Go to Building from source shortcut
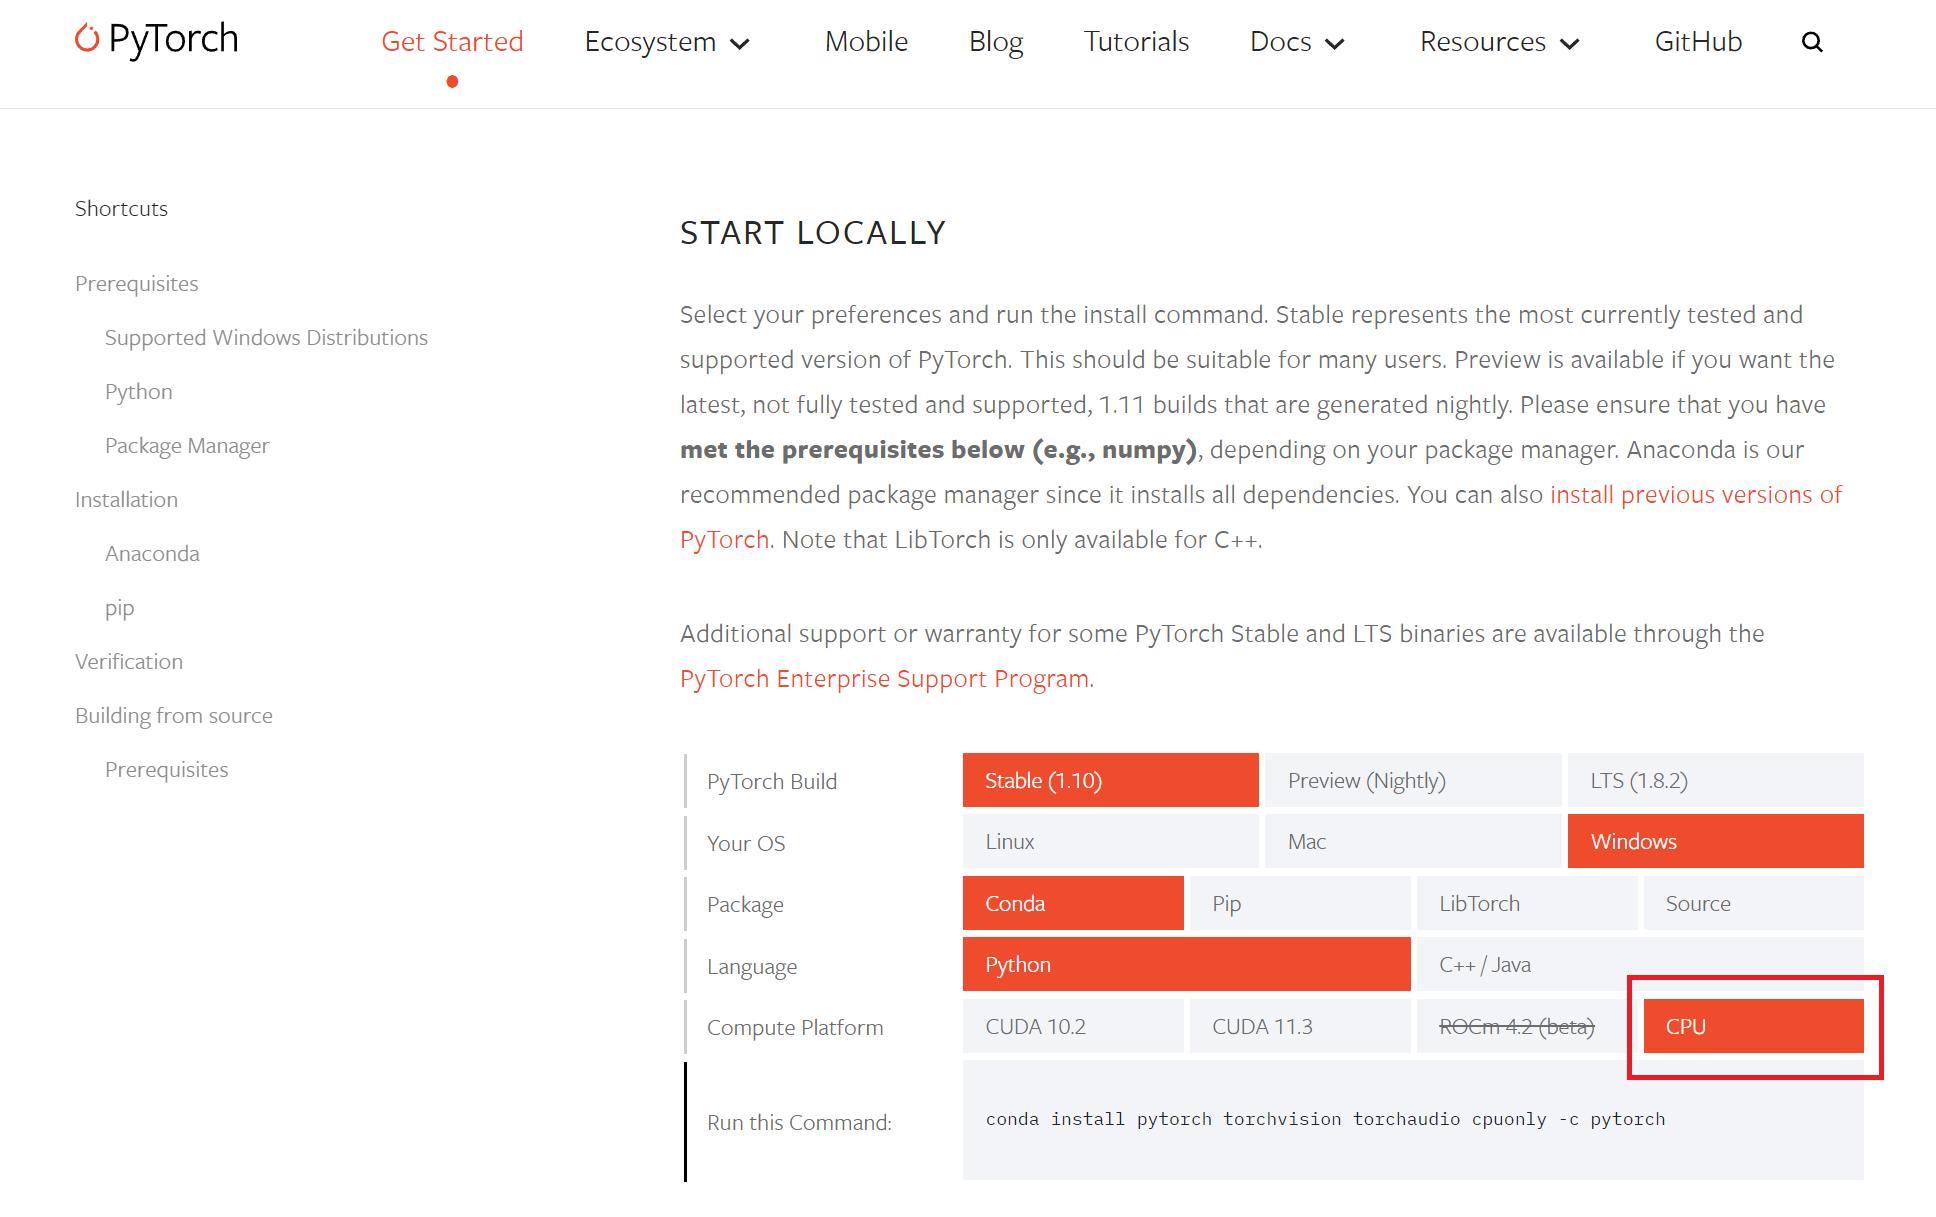 click(x=174, y=716)
